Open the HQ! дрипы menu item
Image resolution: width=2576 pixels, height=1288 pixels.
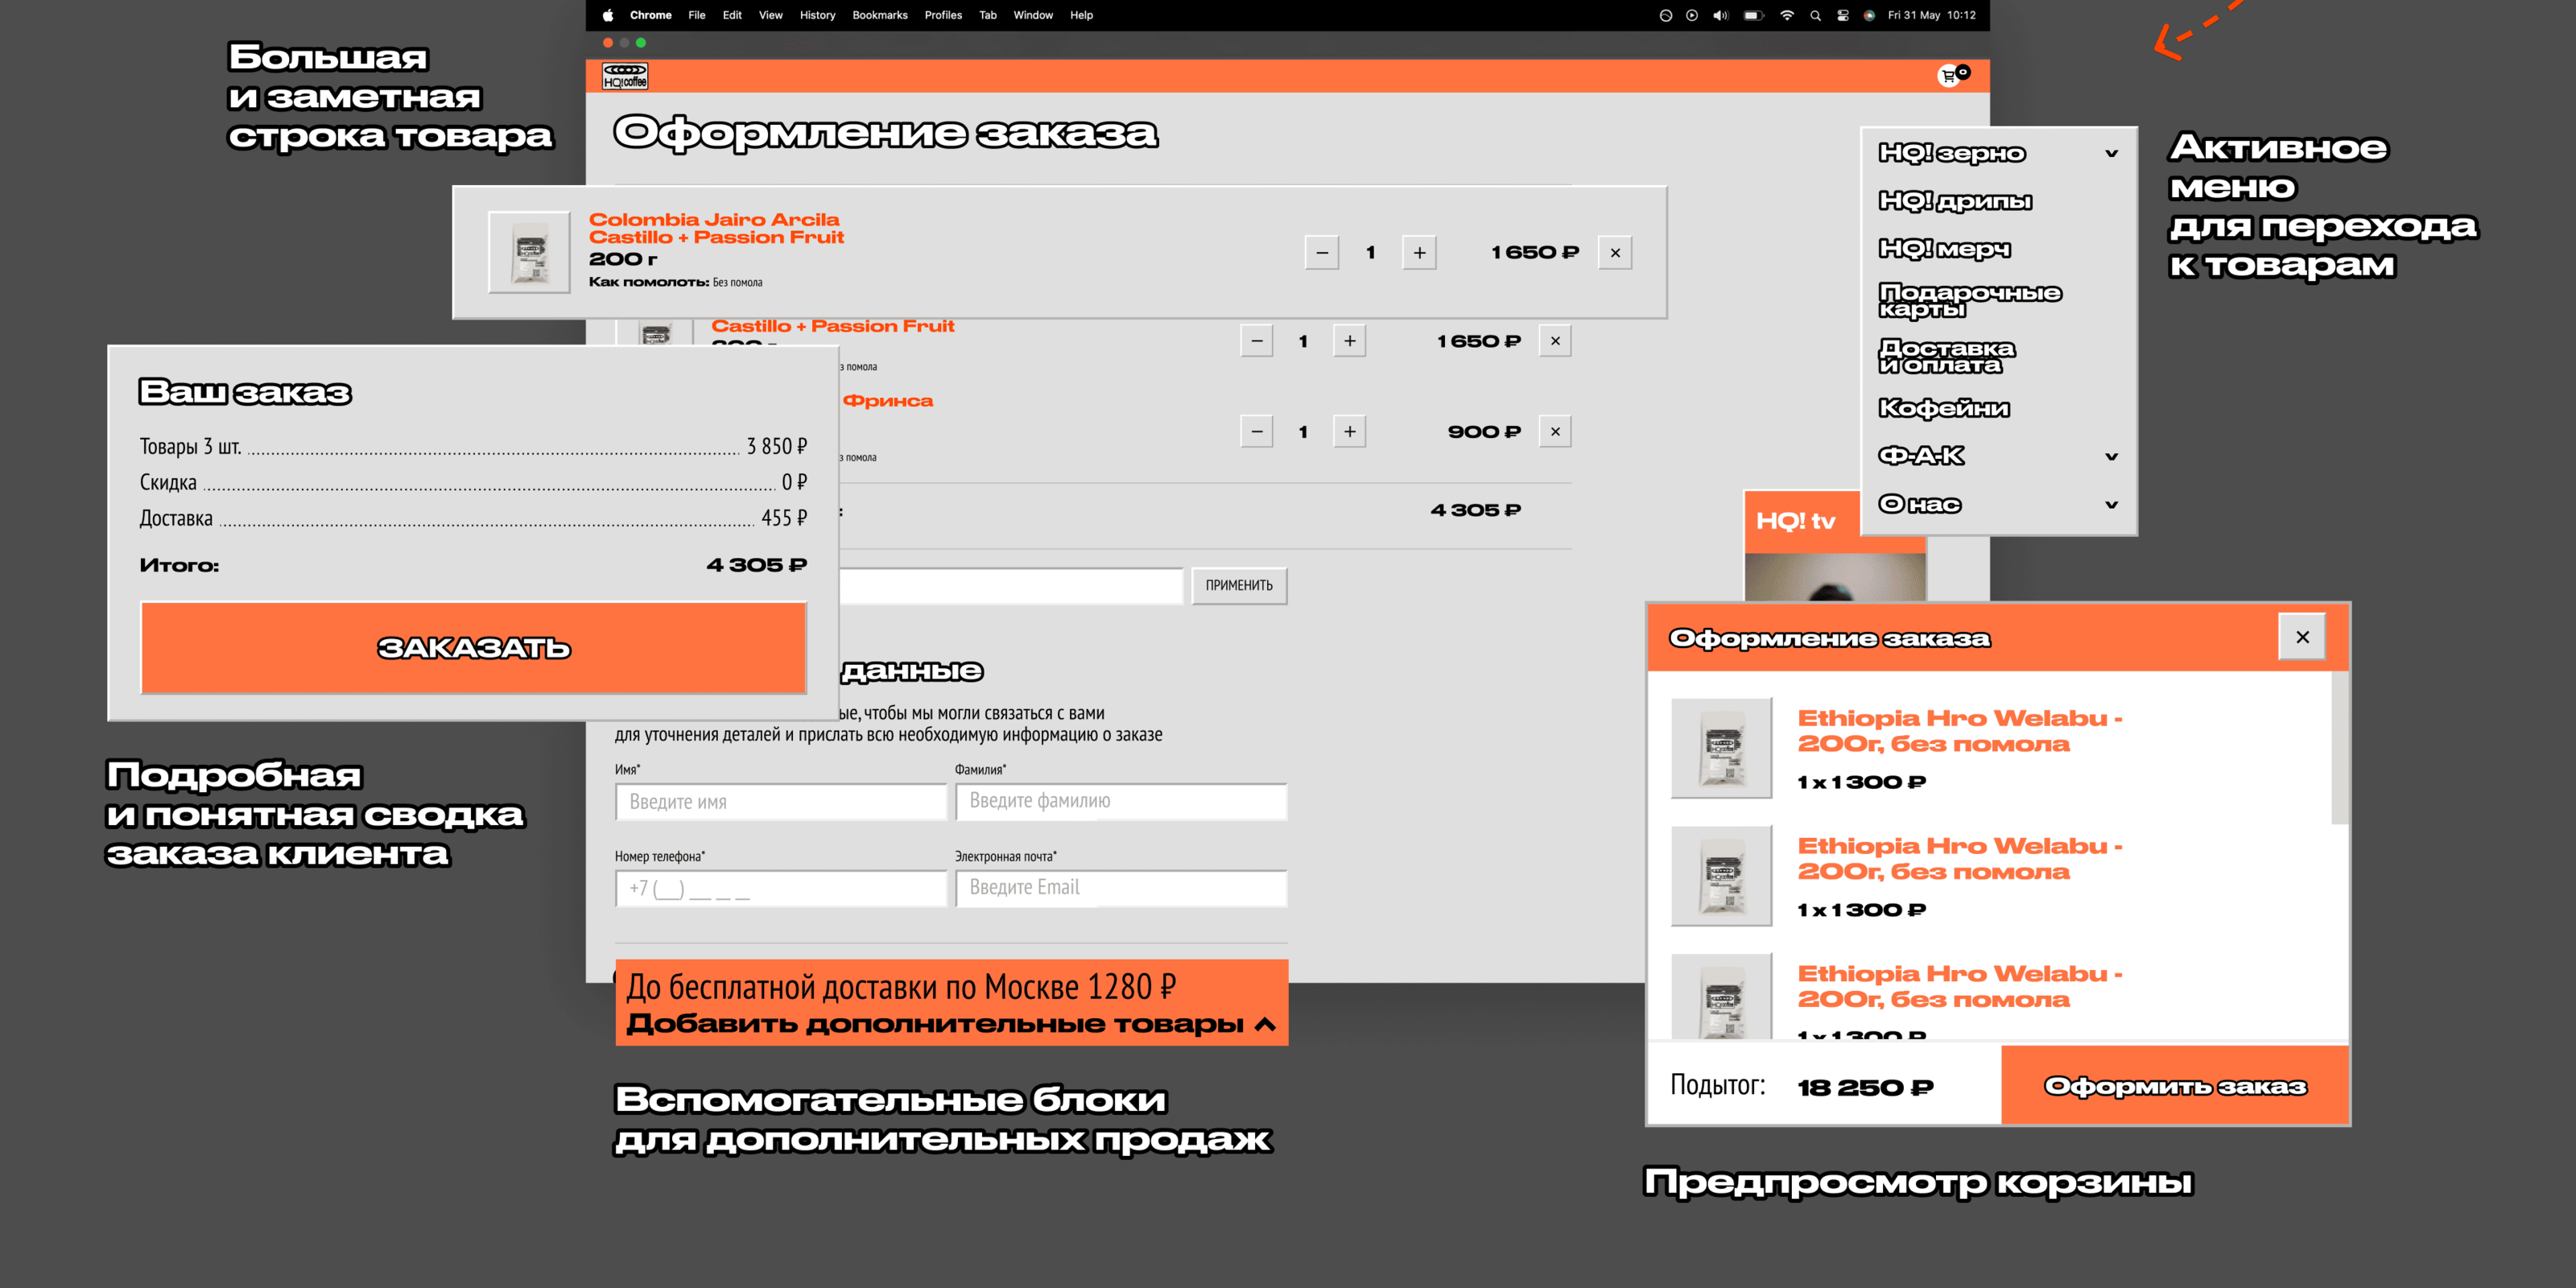point(1955,201)
